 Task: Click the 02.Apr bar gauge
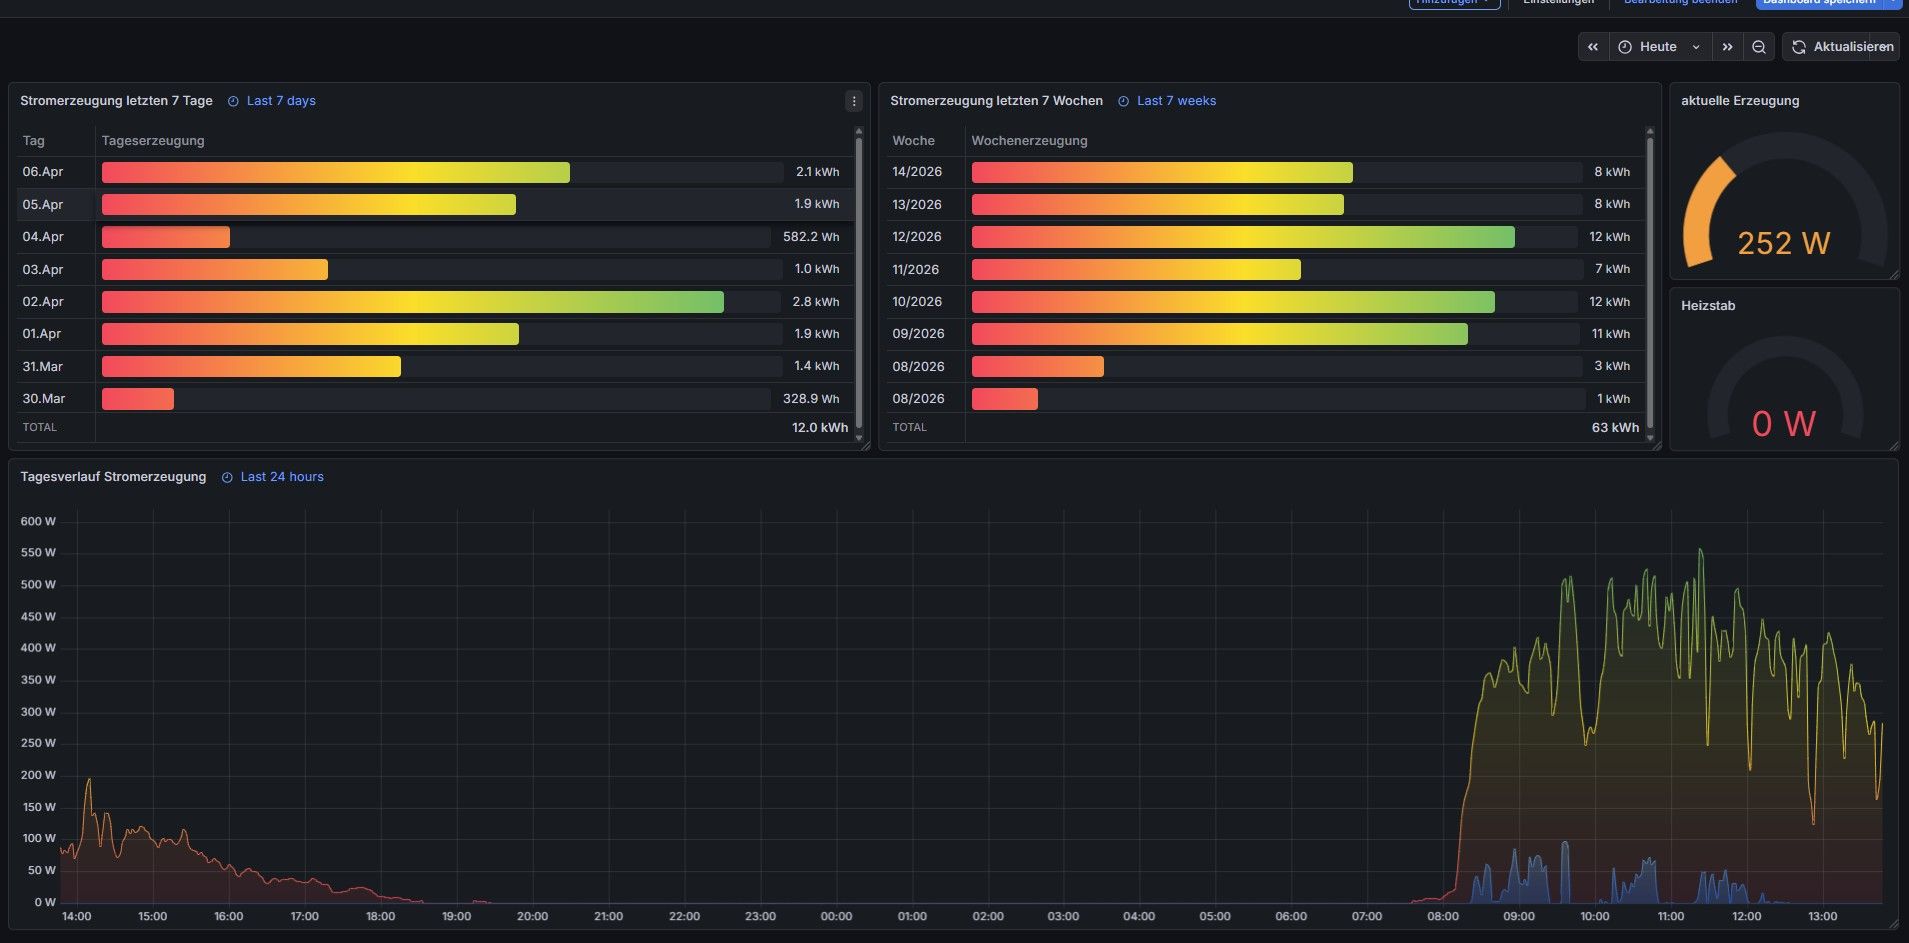[x=412, y=302]
